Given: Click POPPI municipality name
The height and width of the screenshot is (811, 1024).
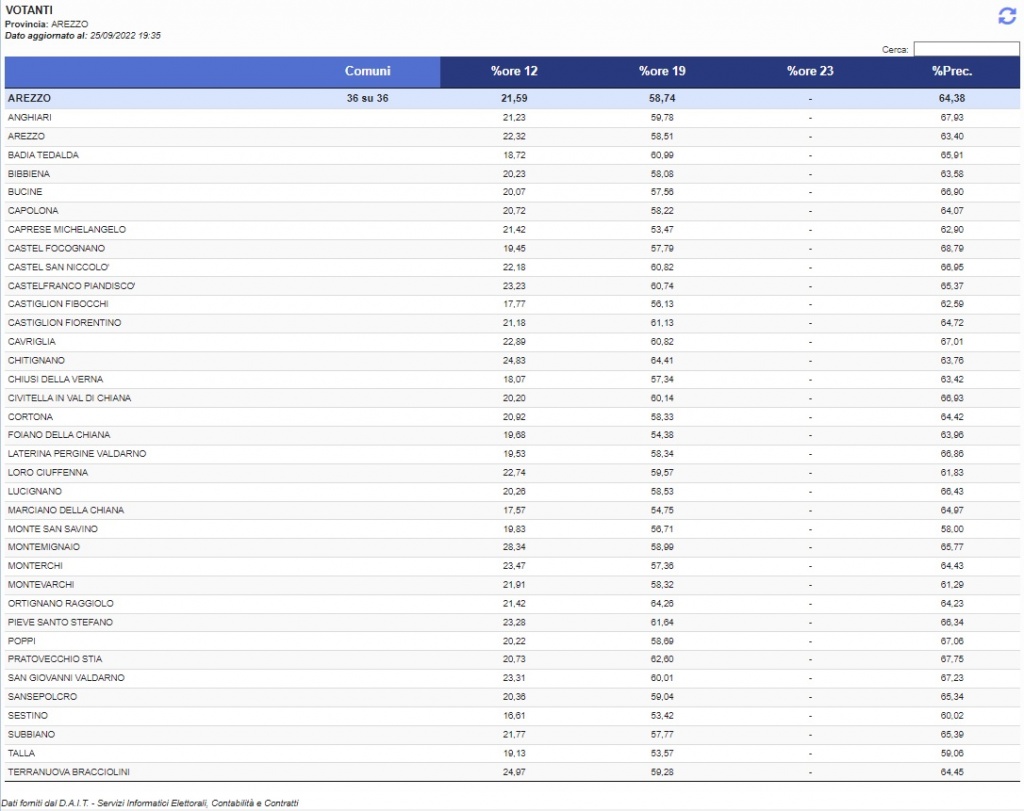Looking at the screenshot, I should click(22, 641).
